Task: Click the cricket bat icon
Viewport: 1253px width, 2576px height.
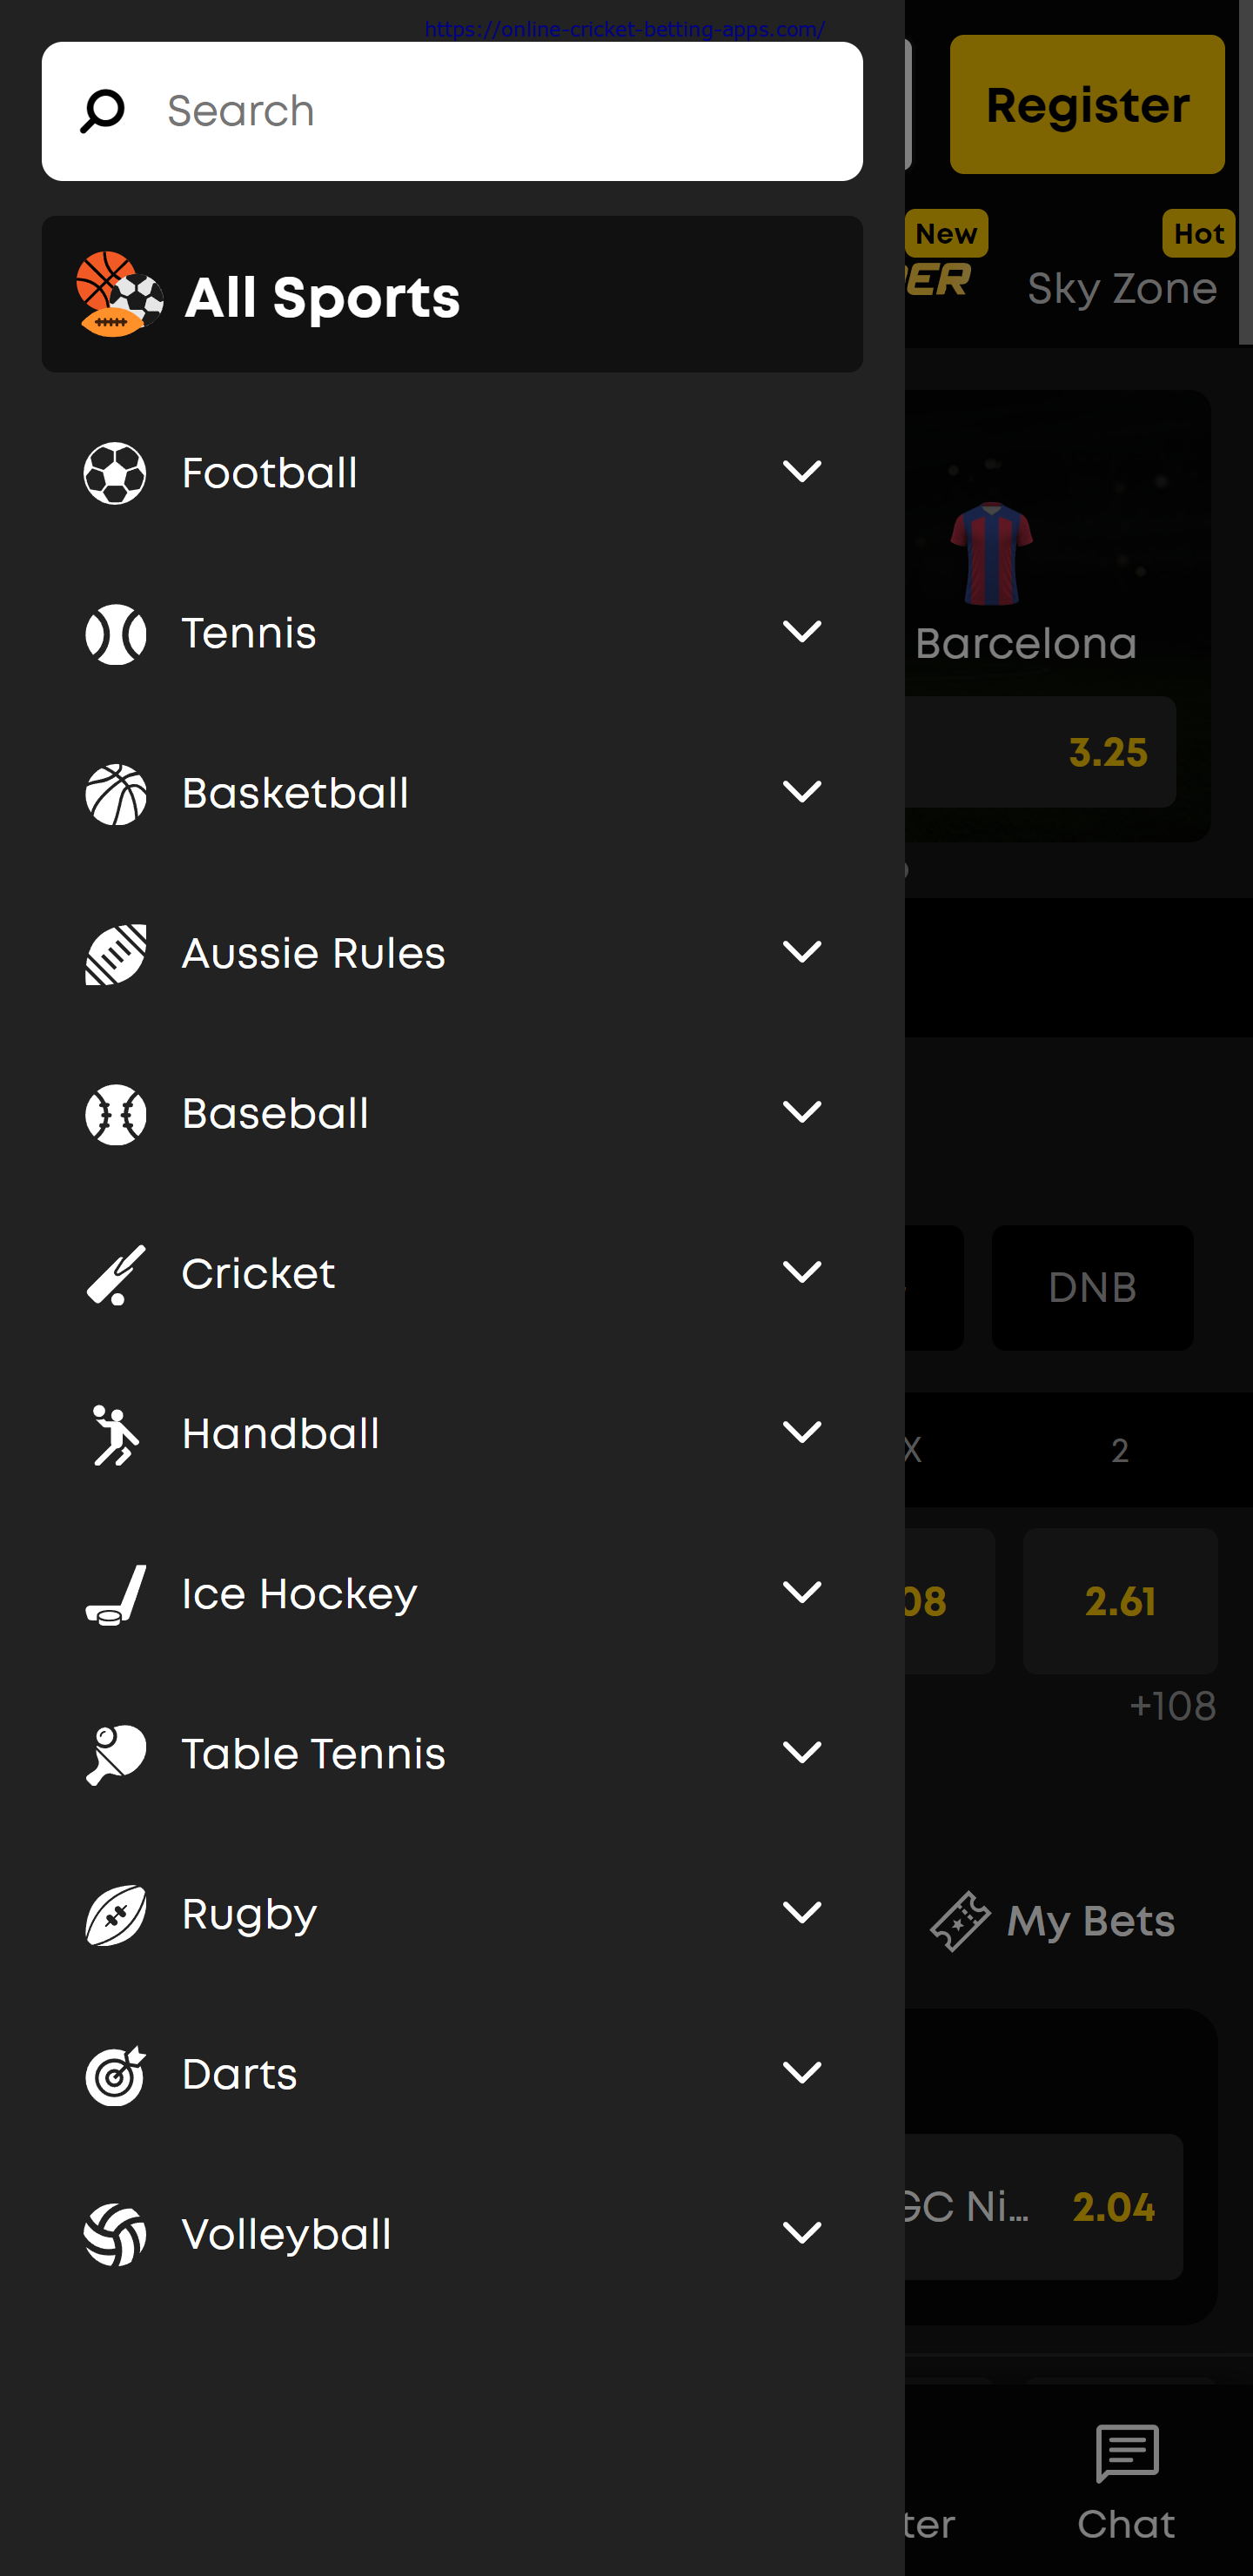Action: (116, 1274)
